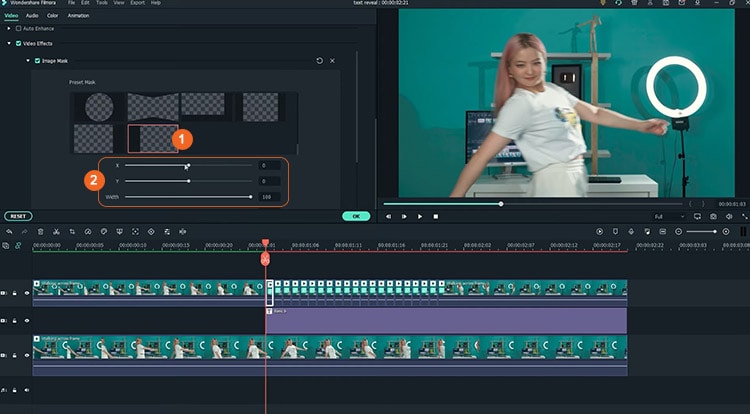Image resolution: width=750 pixels, height=414 pixels.
Task: Expand the Auto Enhance section arrow
Action: tap(8, 28)
